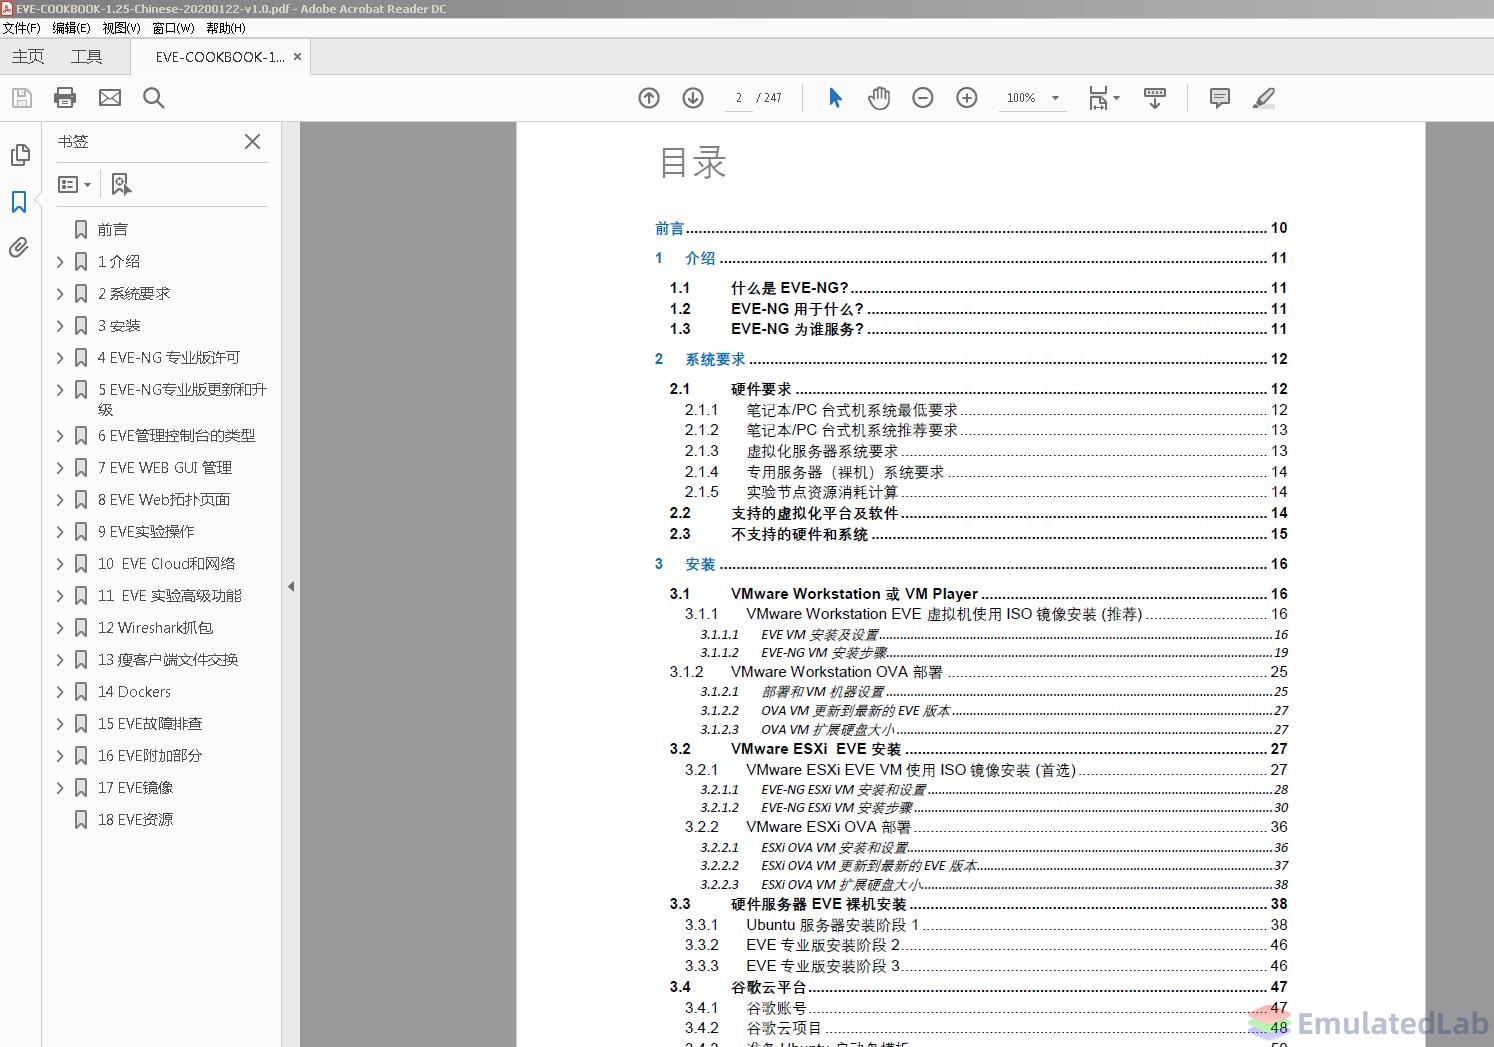Viewport: 1494px width, 1047px height.
Task: Follow the 前言 link in the contents
Action: coord(670,229)
